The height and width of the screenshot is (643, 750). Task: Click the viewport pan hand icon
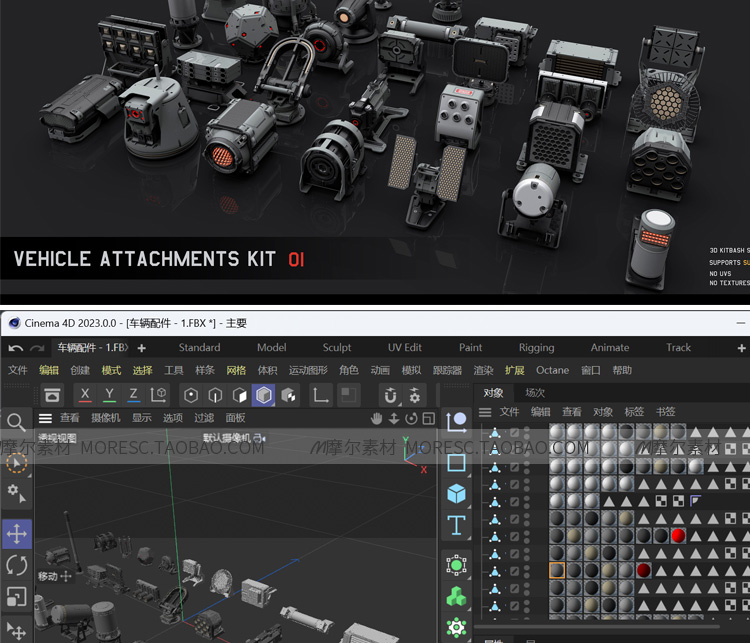coord(377,419)
